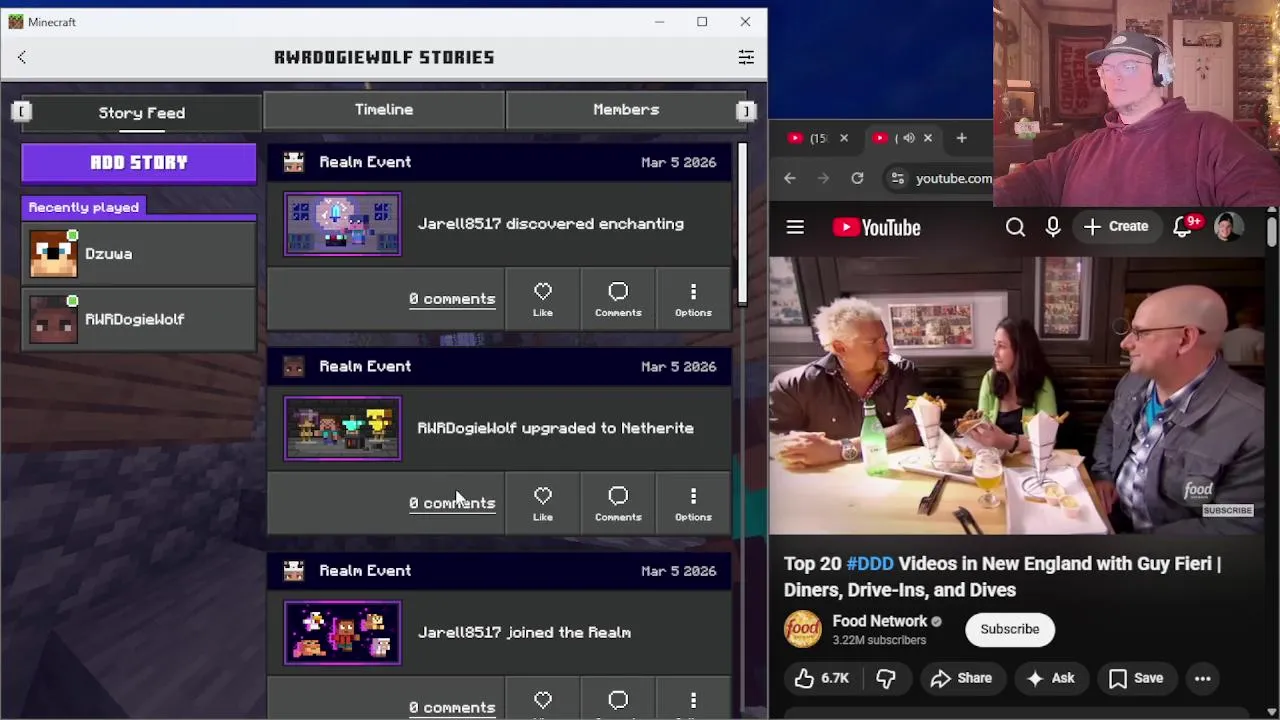Click browser back arrow
1280x720 pixels.
click(790, 178)
